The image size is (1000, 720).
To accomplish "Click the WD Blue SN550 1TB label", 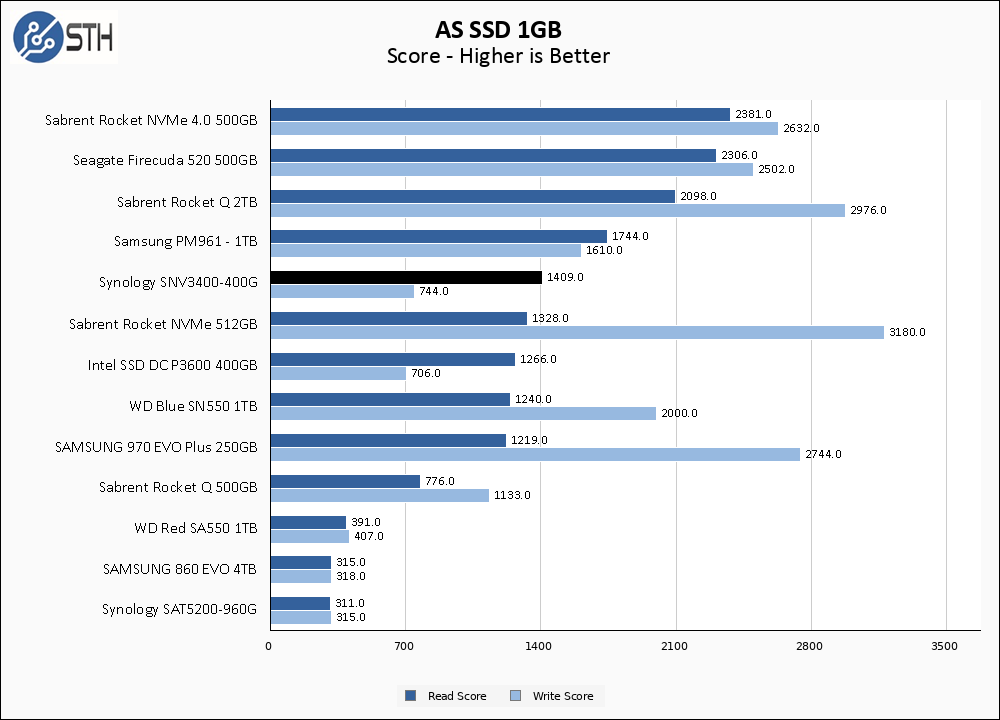I will [193, 406].
